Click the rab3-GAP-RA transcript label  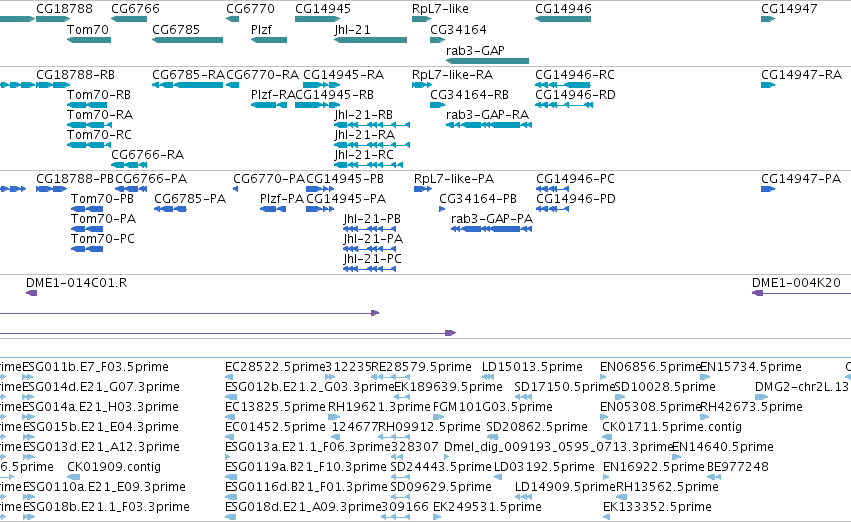[487, 115]
